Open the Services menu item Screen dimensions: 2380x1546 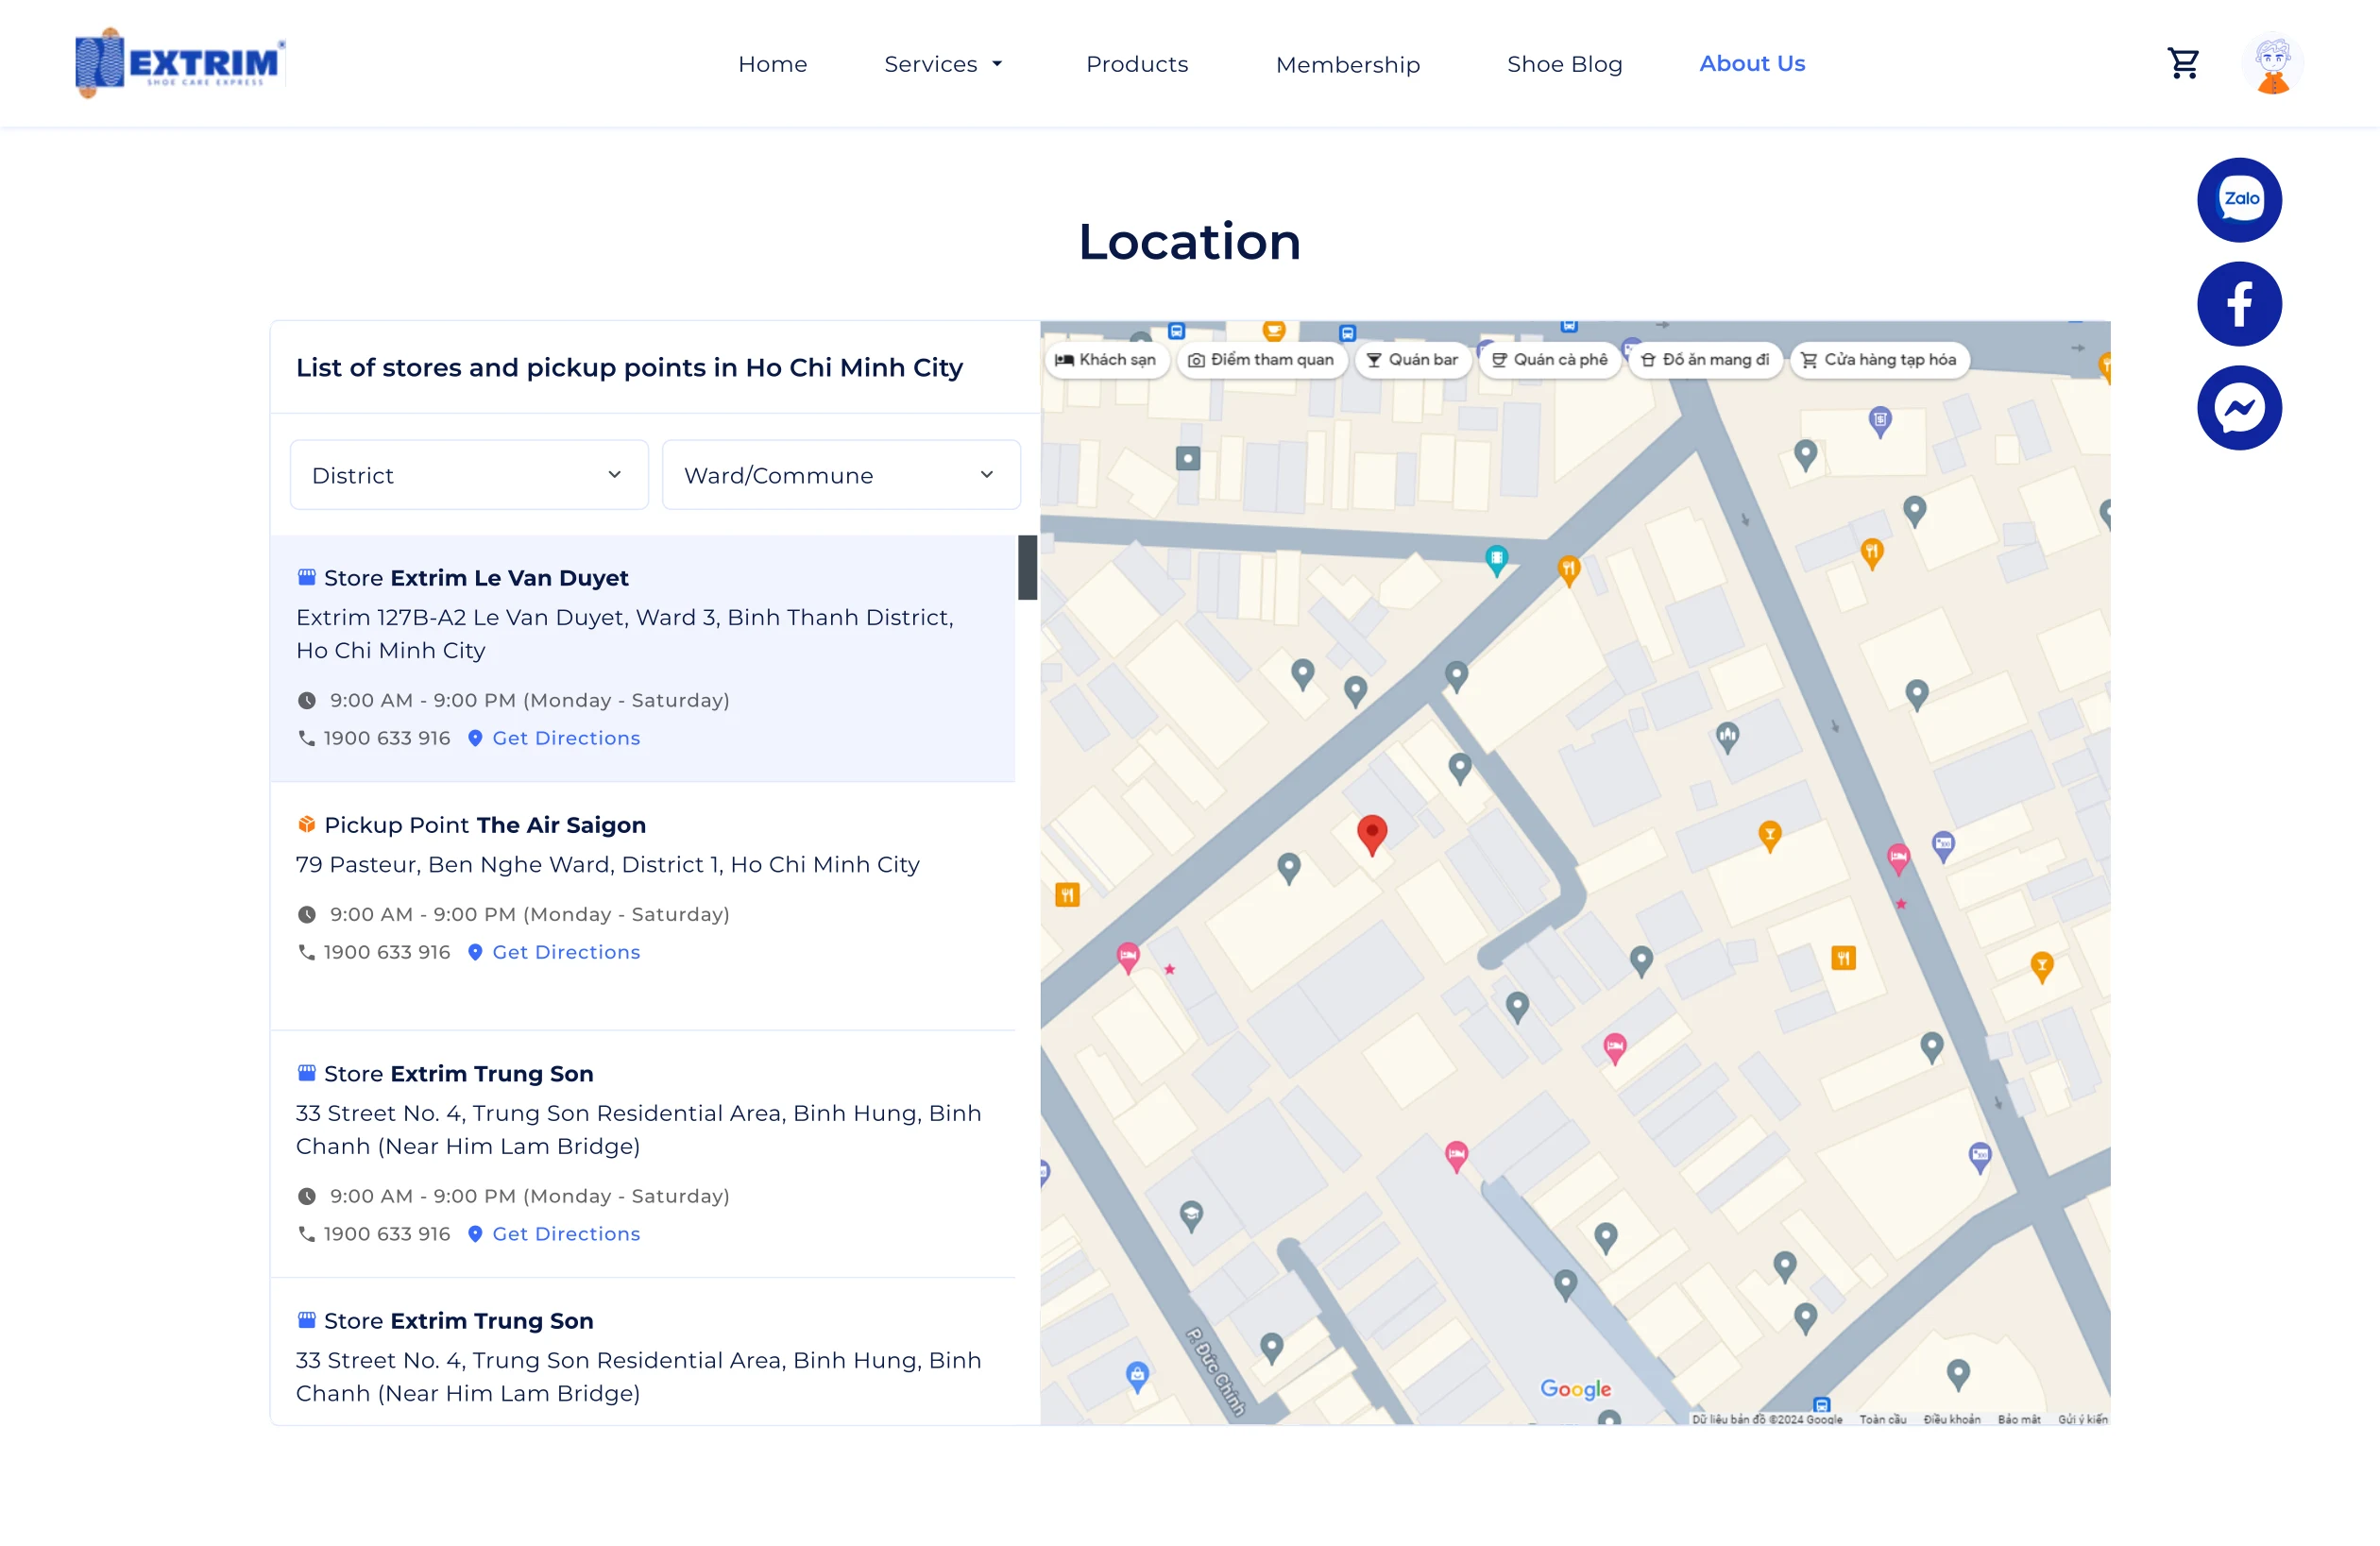[931, 64]
